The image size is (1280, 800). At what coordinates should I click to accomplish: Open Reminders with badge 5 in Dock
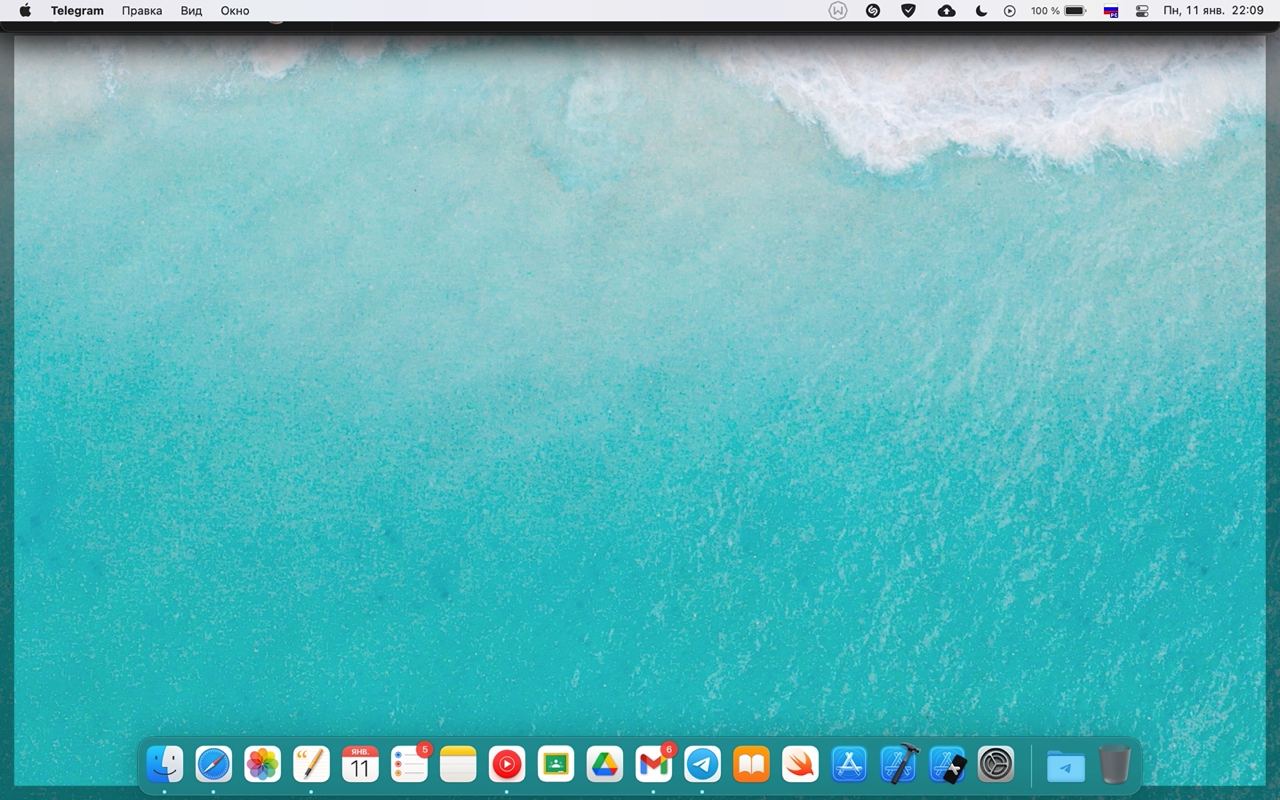click(410, 765)
